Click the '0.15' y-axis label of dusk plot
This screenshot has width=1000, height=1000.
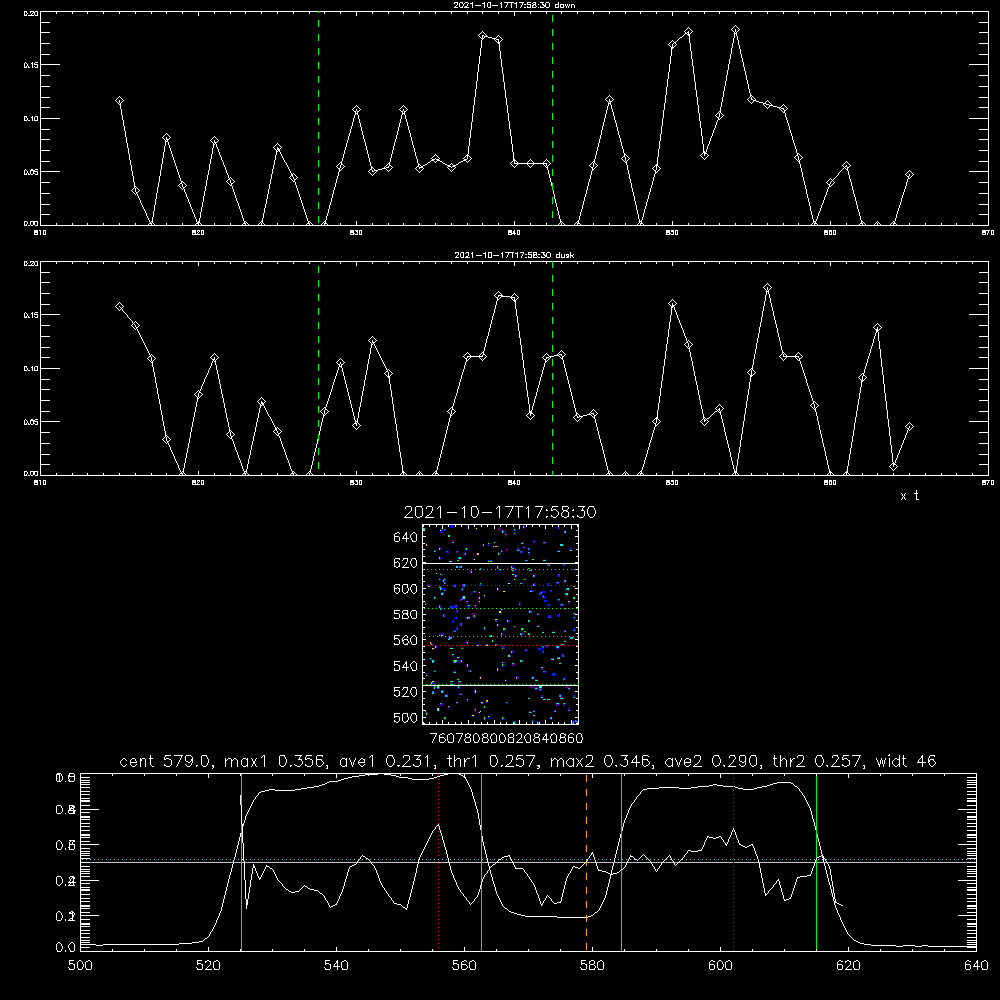[x=30, y=315]
